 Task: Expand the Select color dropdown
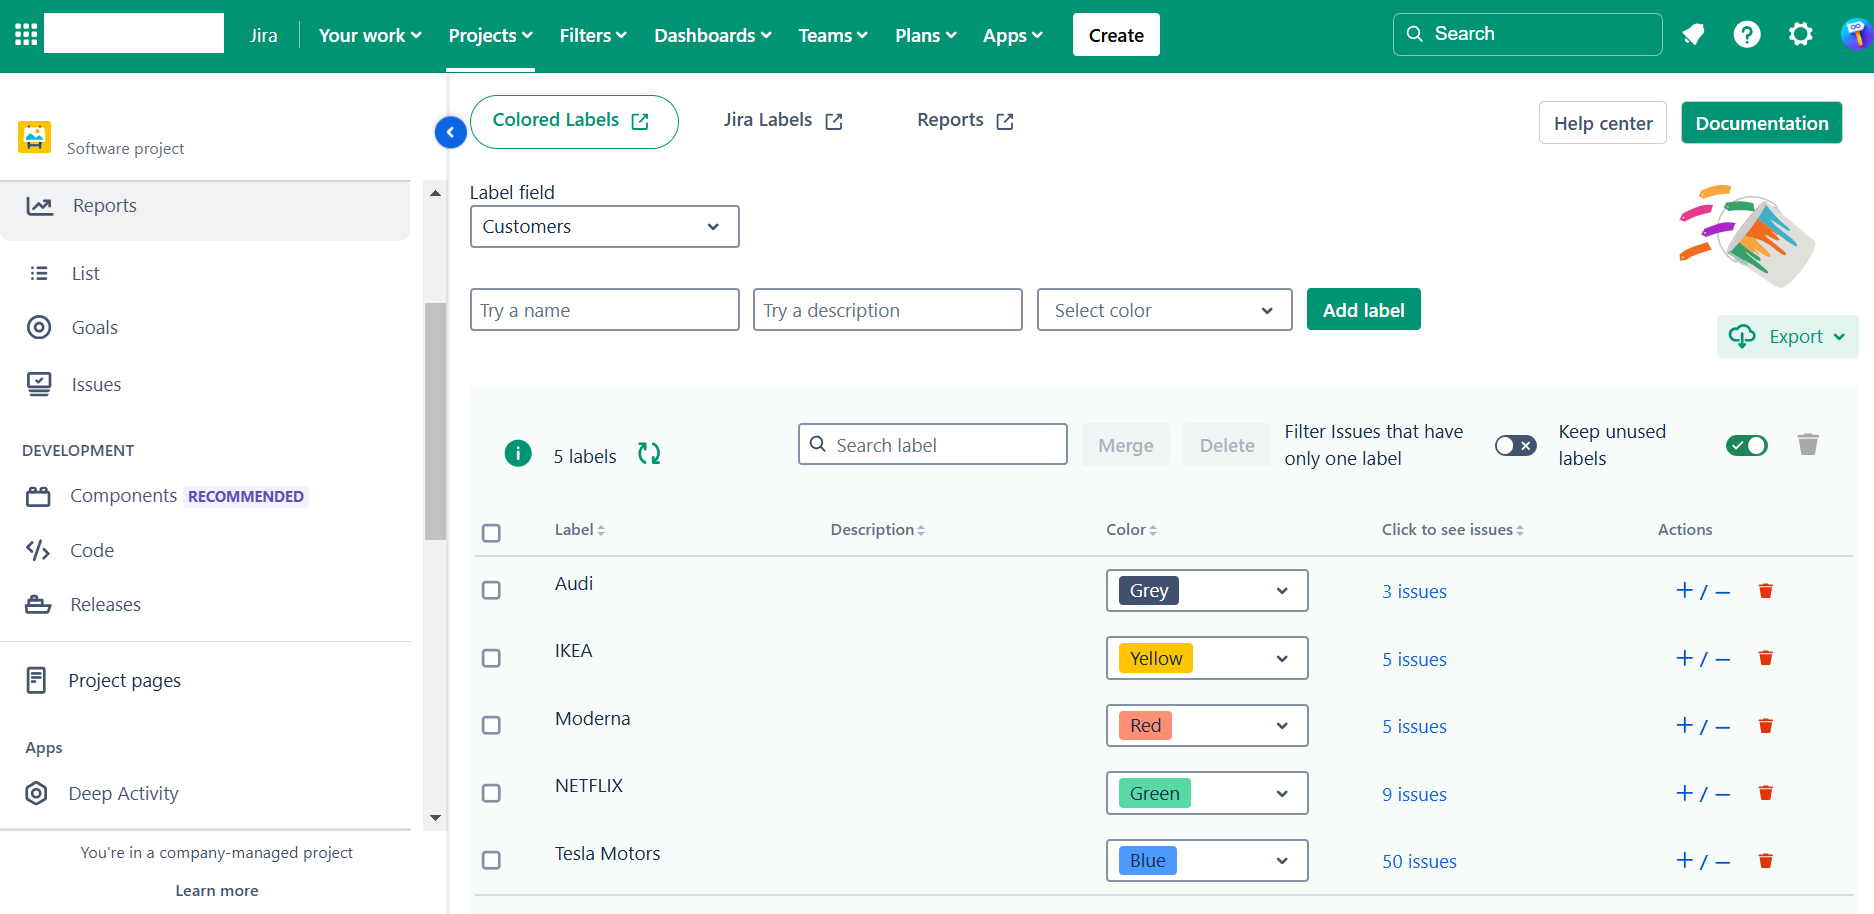[1164, 310]
